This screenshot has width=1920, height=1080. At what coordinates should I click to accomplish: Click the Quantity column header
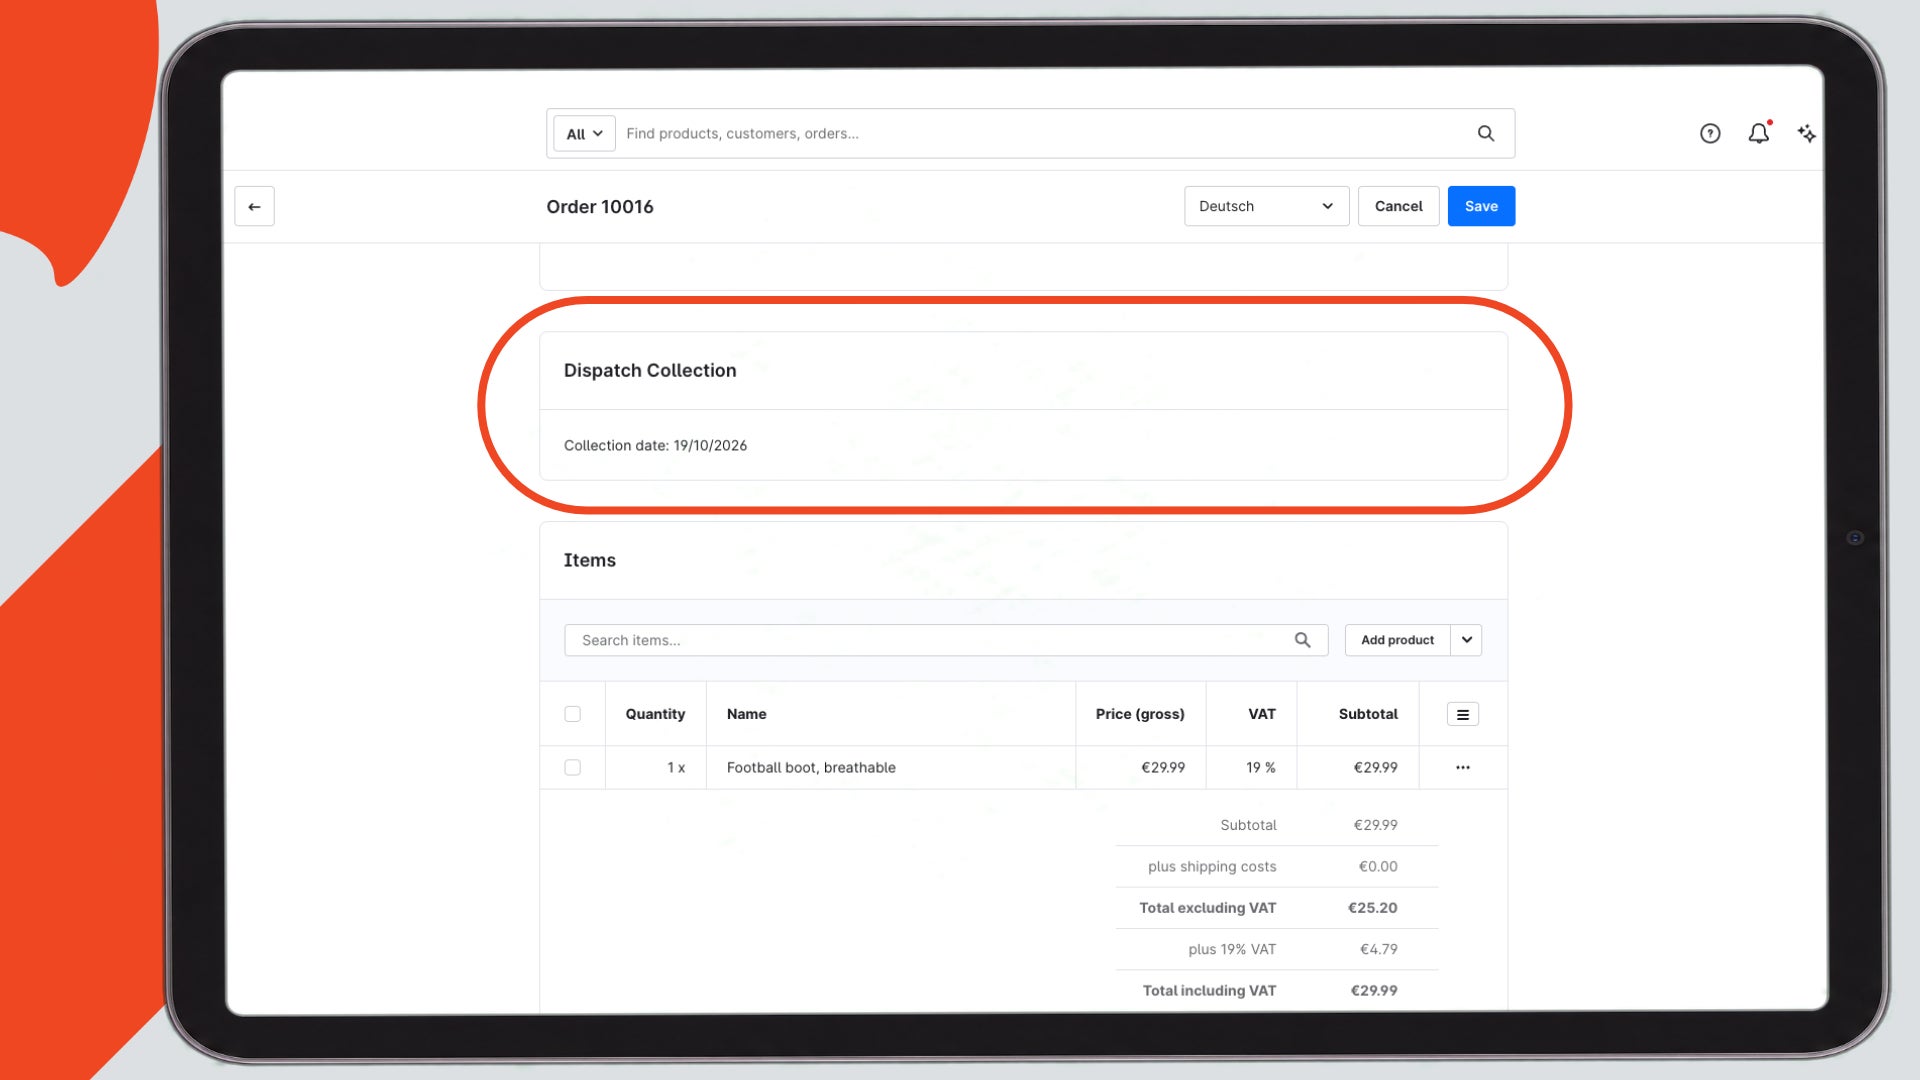click(655, 714)
